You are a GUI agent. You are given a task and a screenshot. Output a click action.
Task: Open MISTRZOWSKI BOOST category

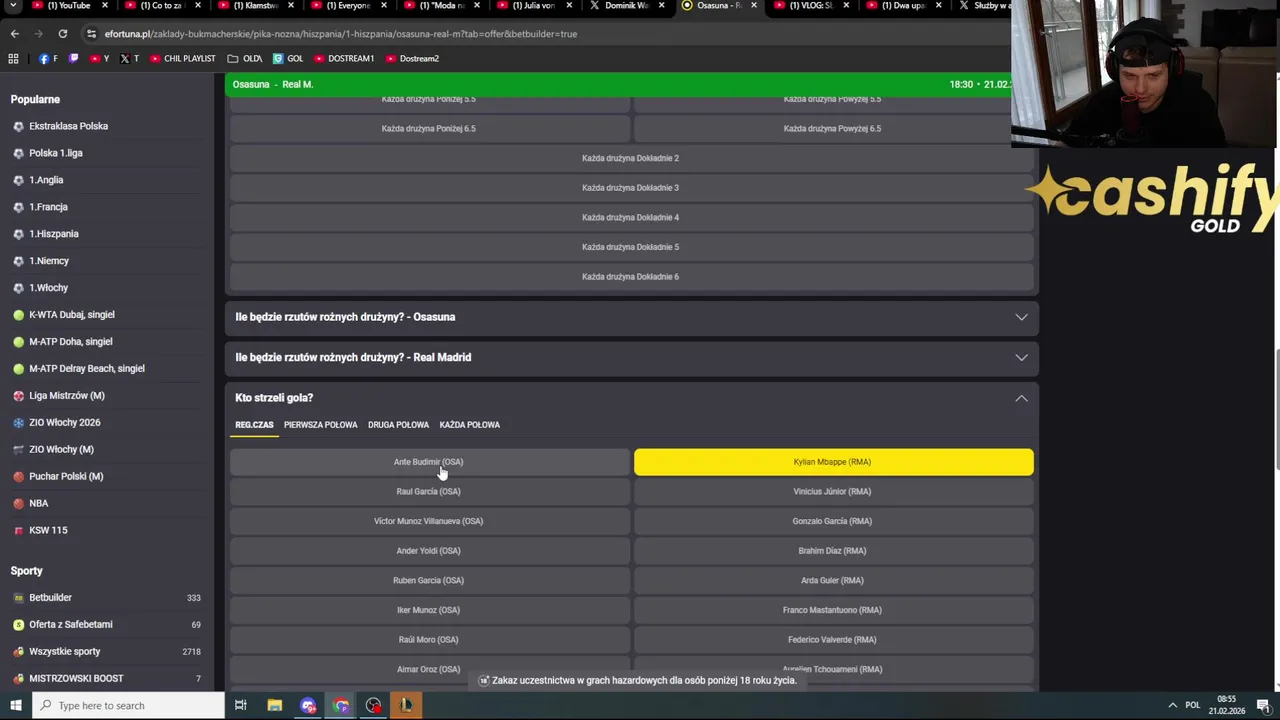tap(106, 679)
